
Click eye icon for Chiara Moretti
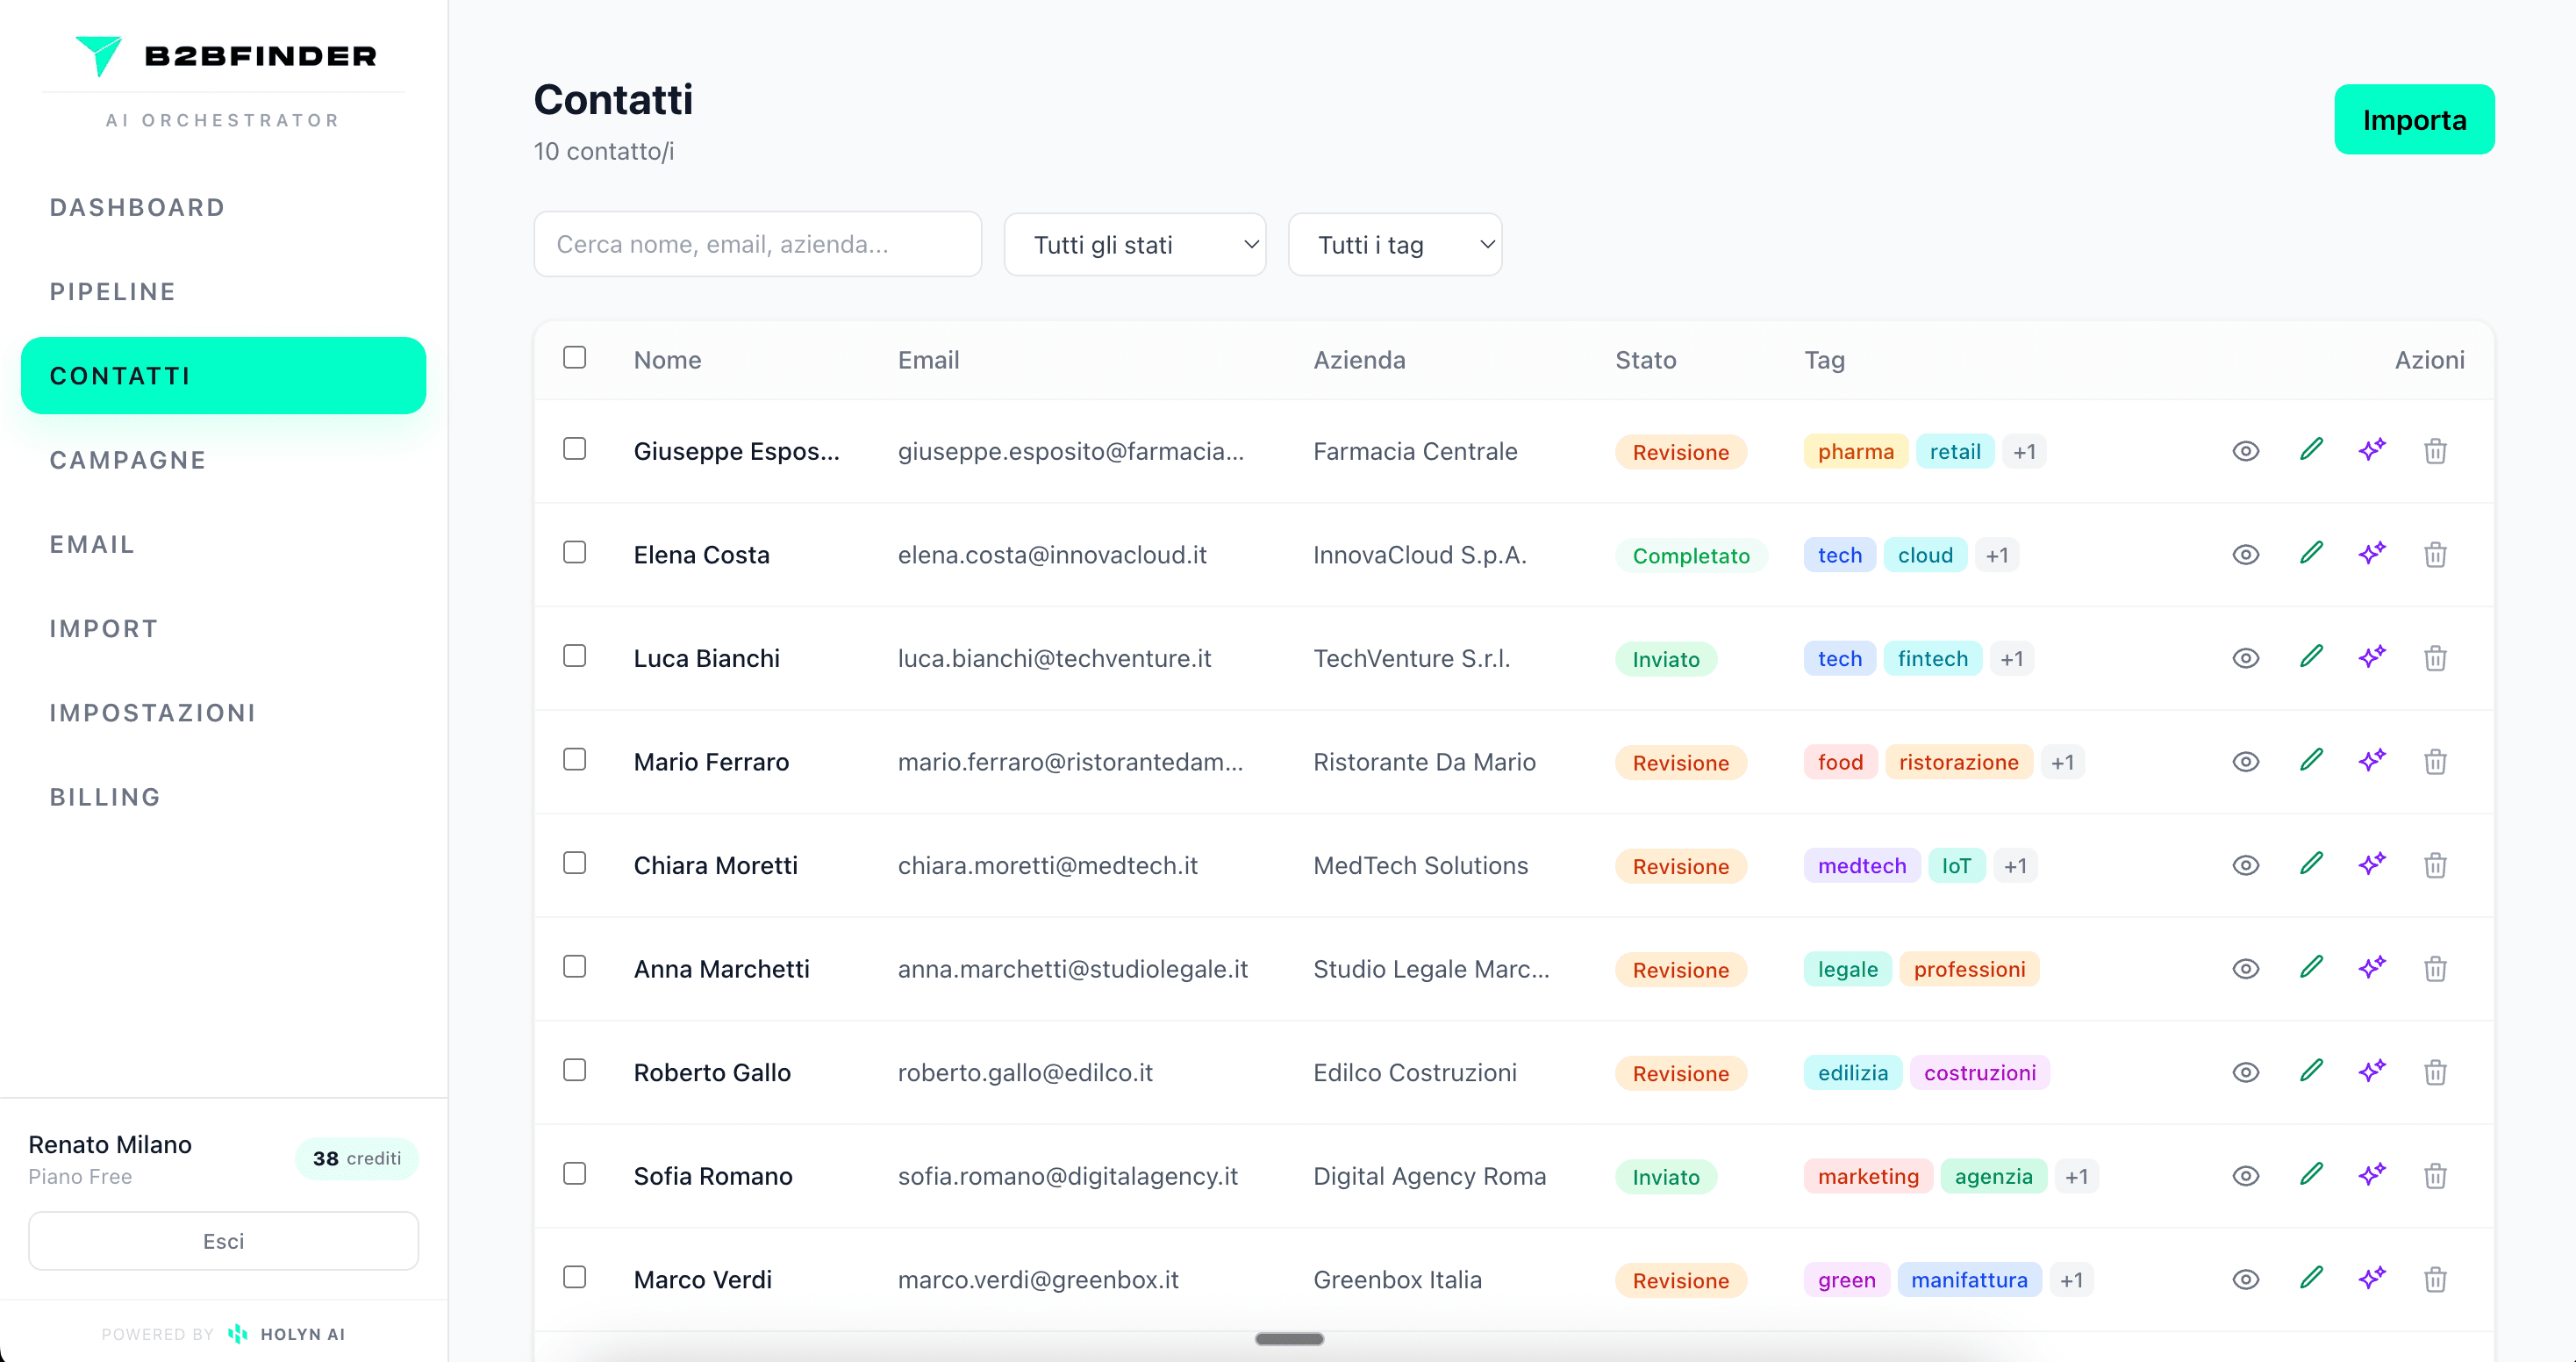pos(2245,865)
